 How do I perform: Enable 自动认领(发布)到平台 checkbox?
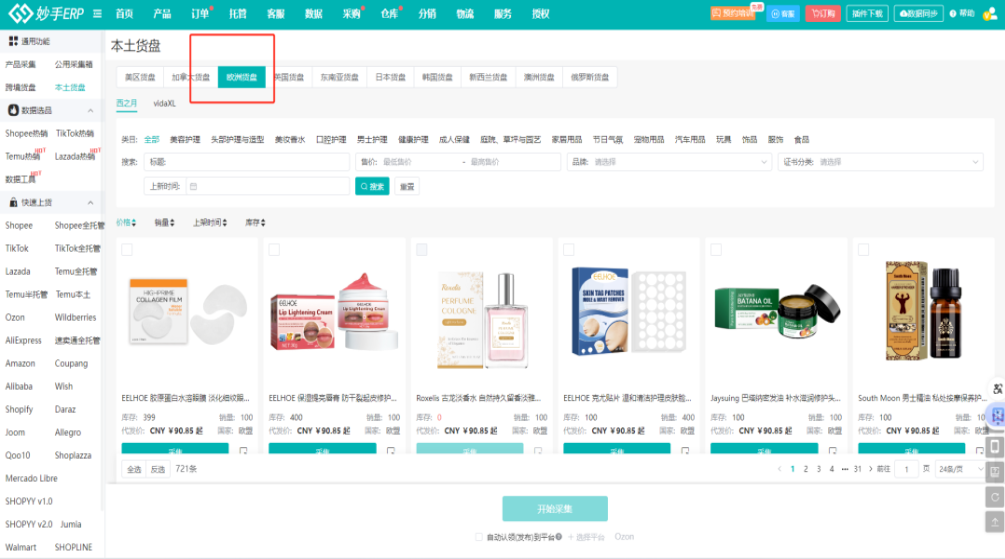tap(479, 537)
